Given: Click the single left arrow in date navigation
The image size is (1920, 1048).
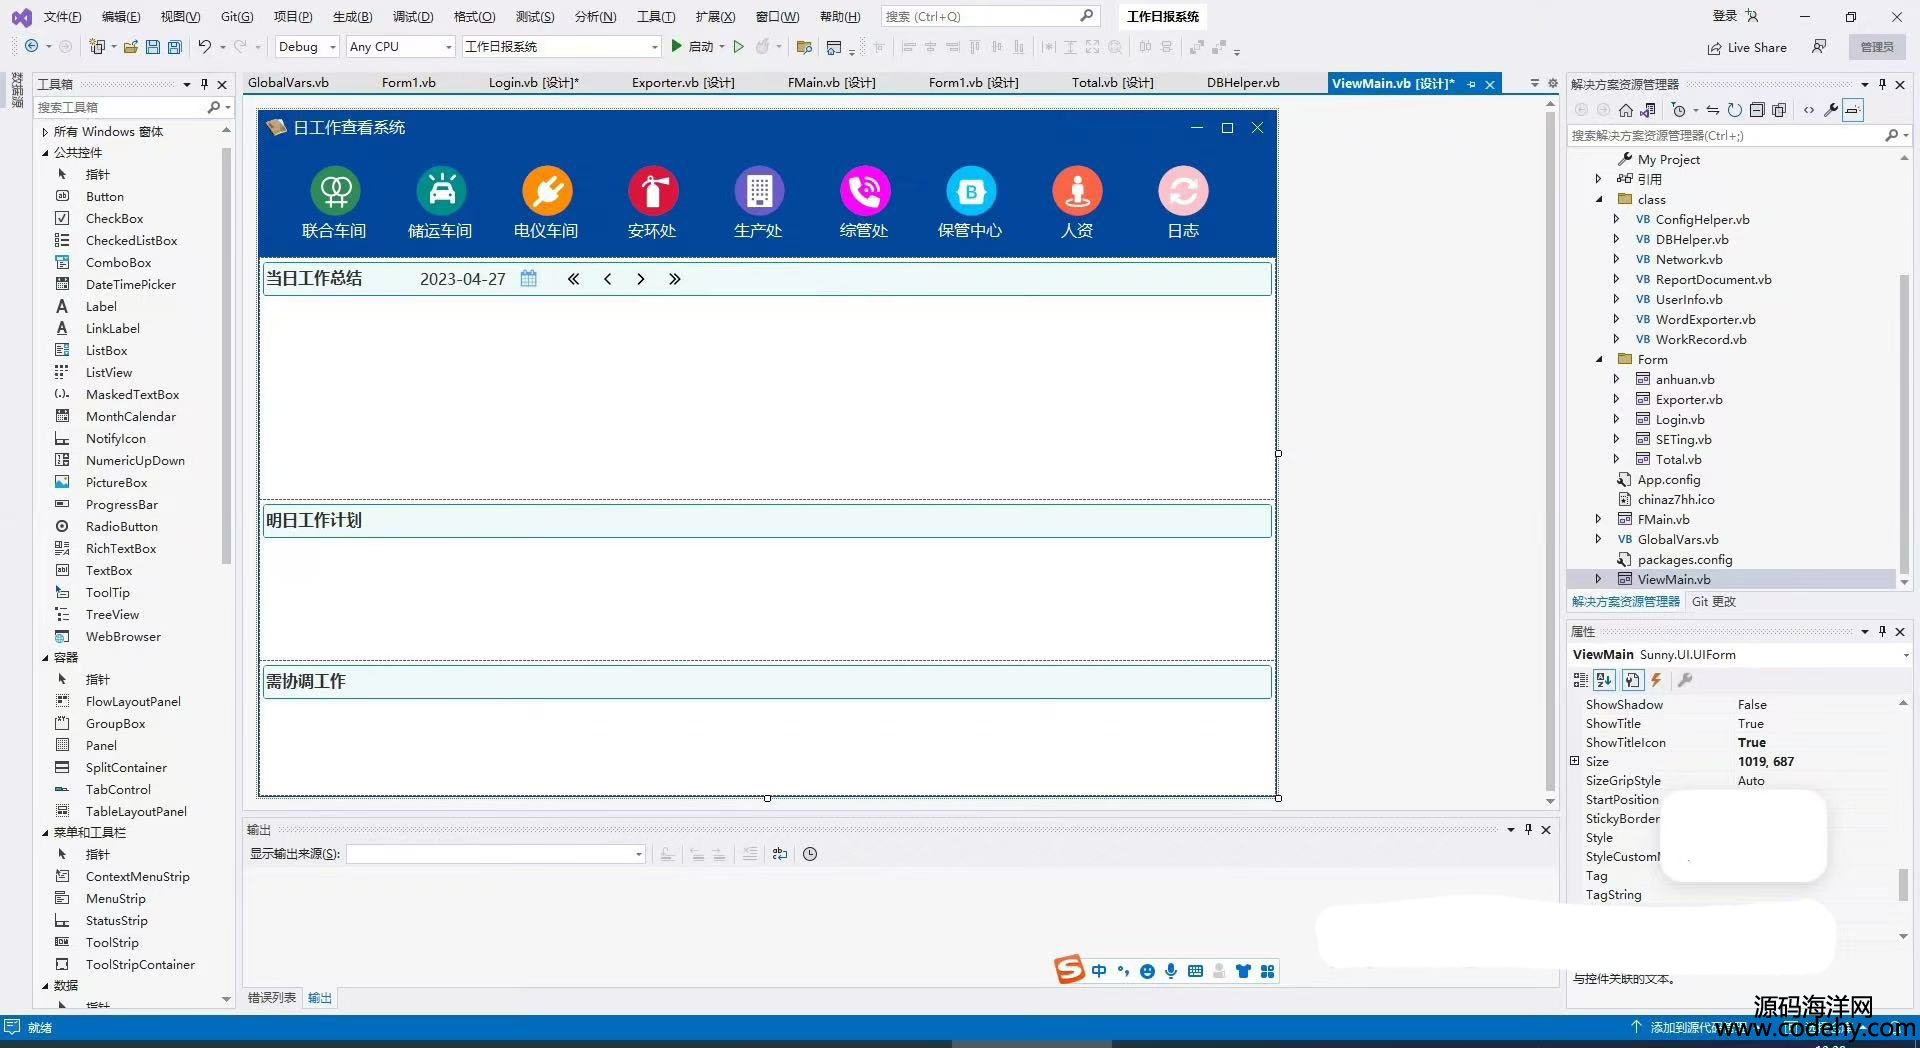Looking at the screenshot, I should [x=607, y=279].
